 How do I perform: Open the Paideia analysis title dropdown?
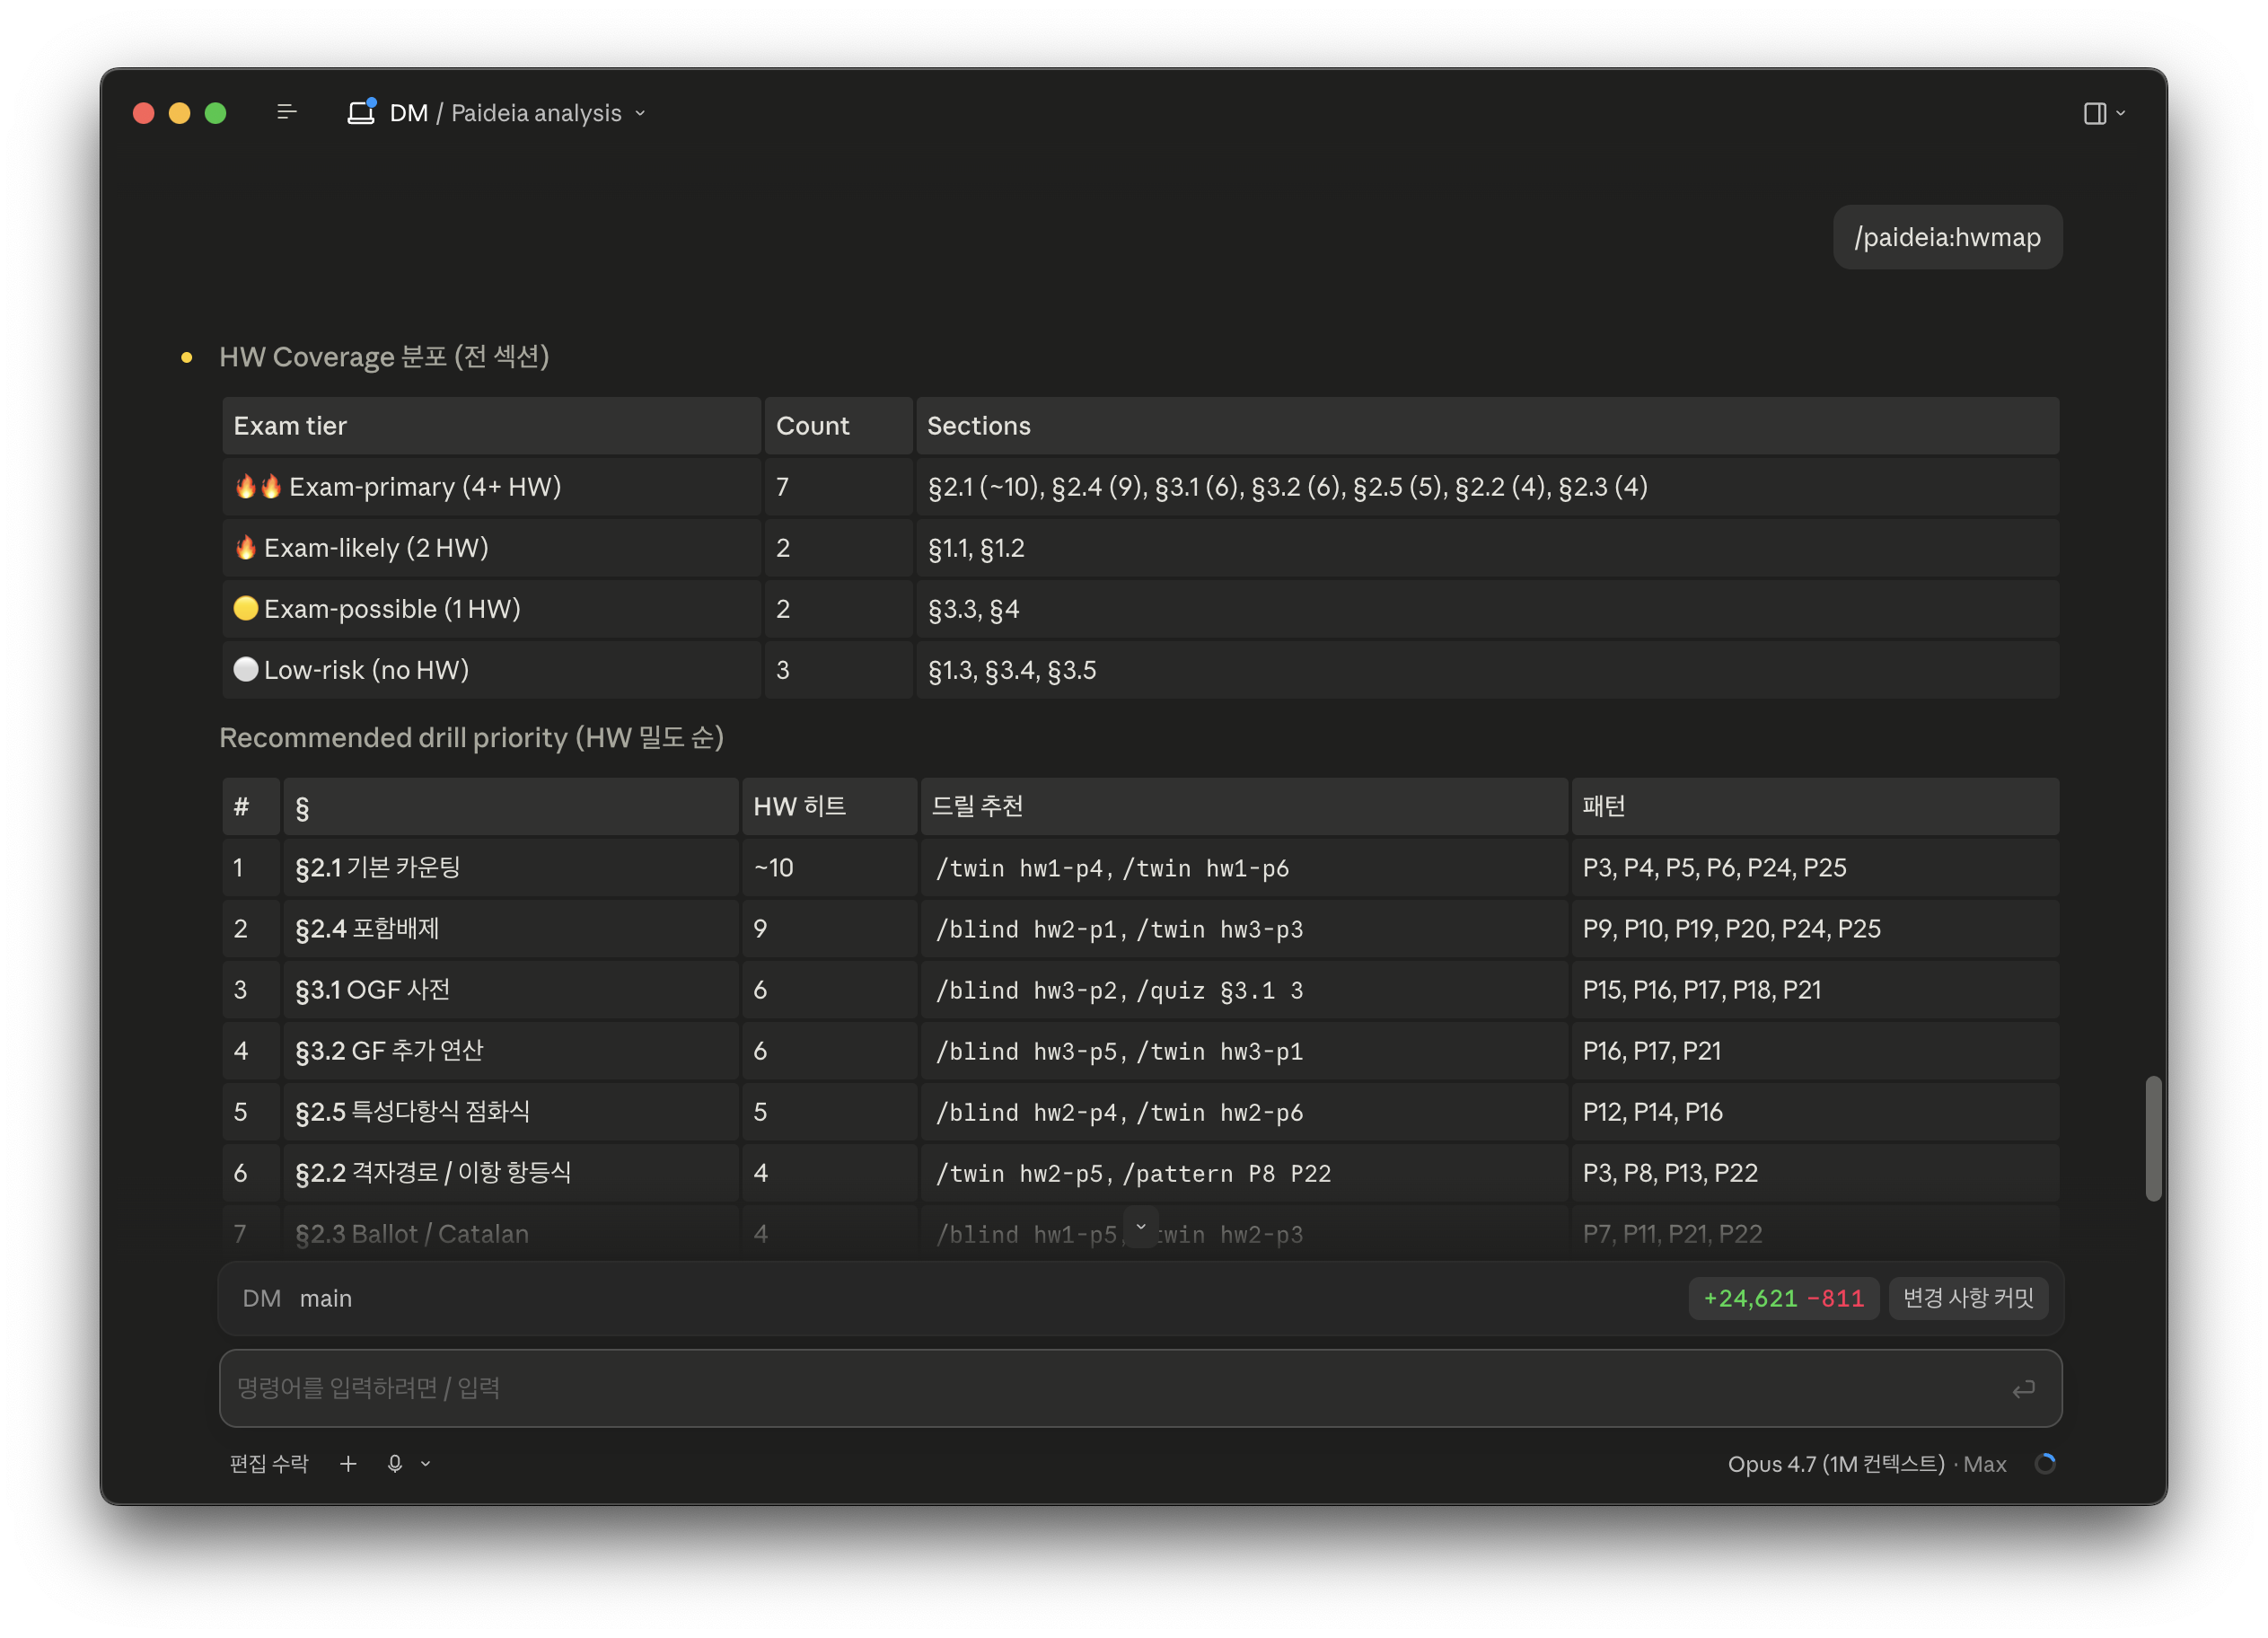coord(547,113)
